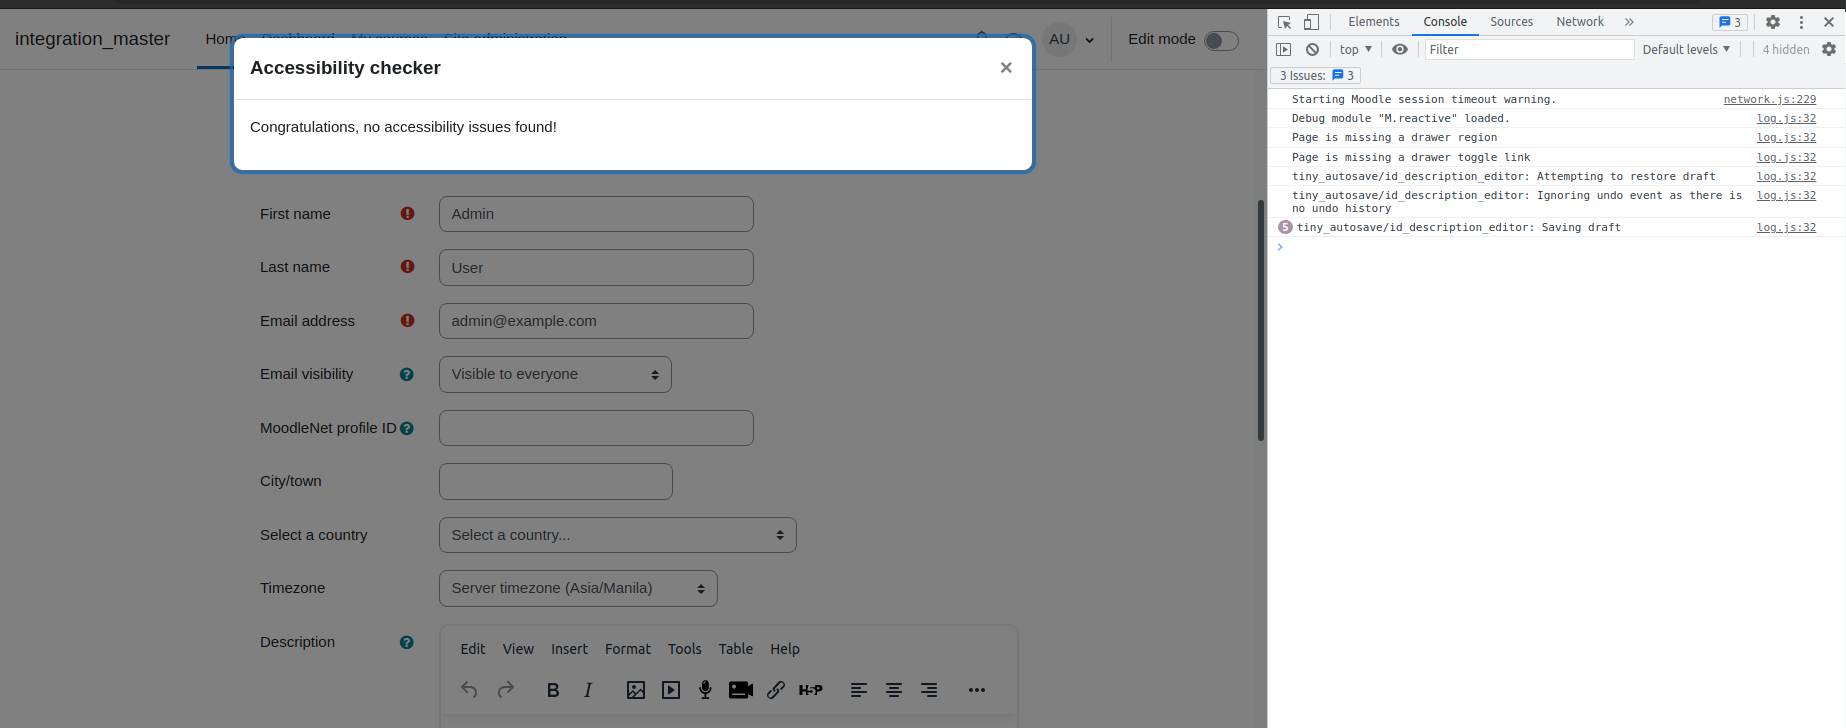Open the editor Tools menu
Image resolution: width=1846 pixels, height=728 pixels.
(x=685, y=649)
